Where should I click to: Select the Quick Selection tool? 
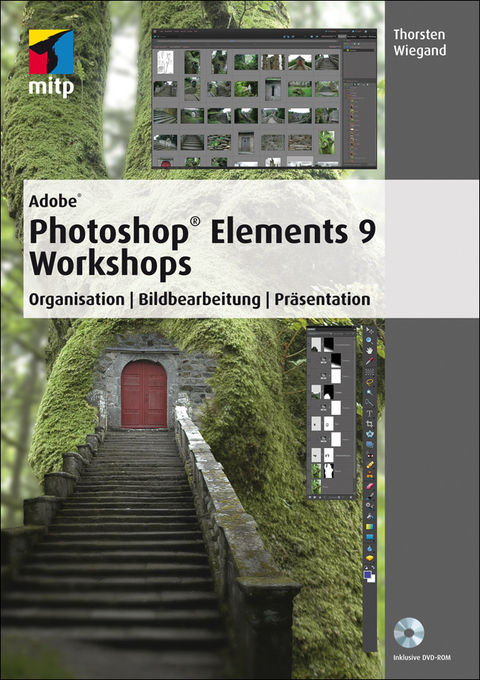(369, 403)
